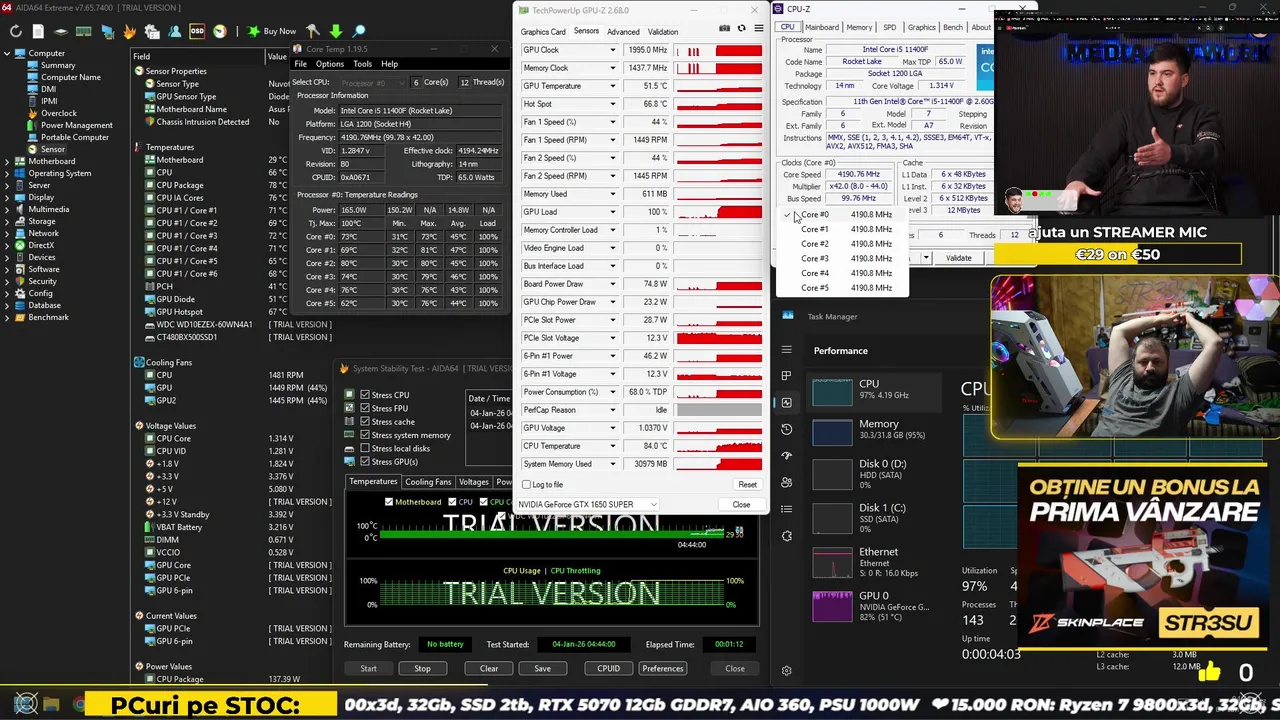Open Cooling Fans tab in stability test
The image size is (1280, 720).
point(428,482)
